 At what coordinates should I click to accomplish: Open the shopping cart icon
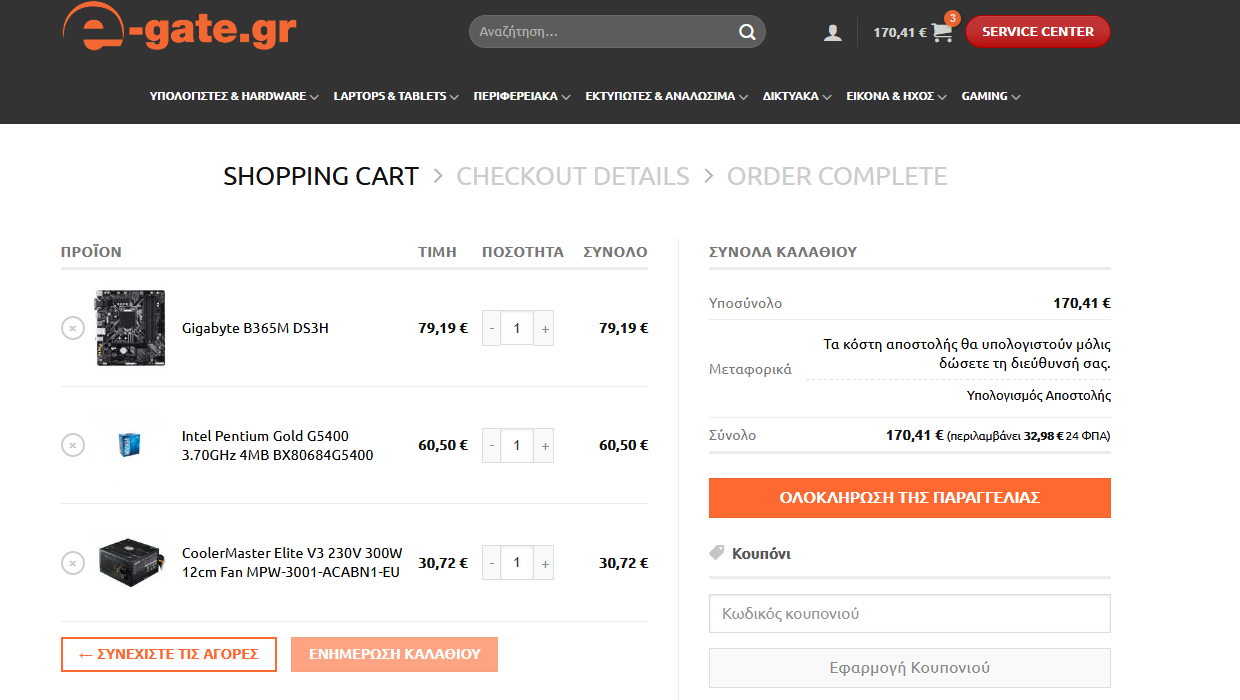pyautogui.click(x=942, y=32)
